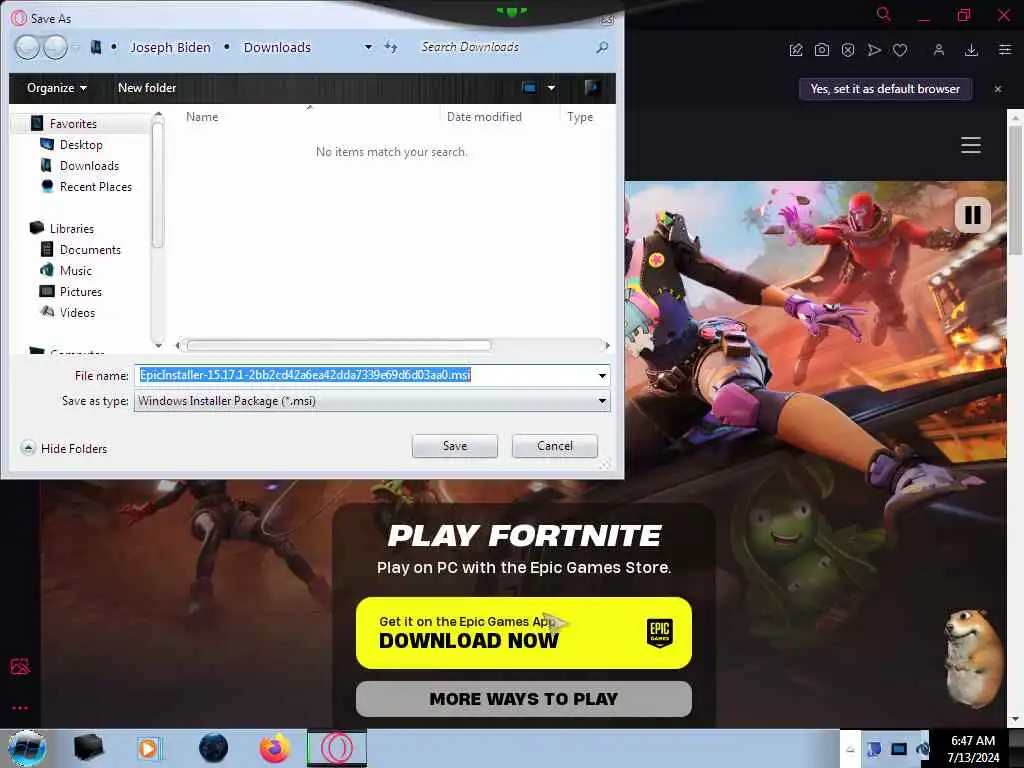Click Joseph Biden in the address path
Image resolution: width=1024 pixels, height=768 pixels.
pos(170,47)
